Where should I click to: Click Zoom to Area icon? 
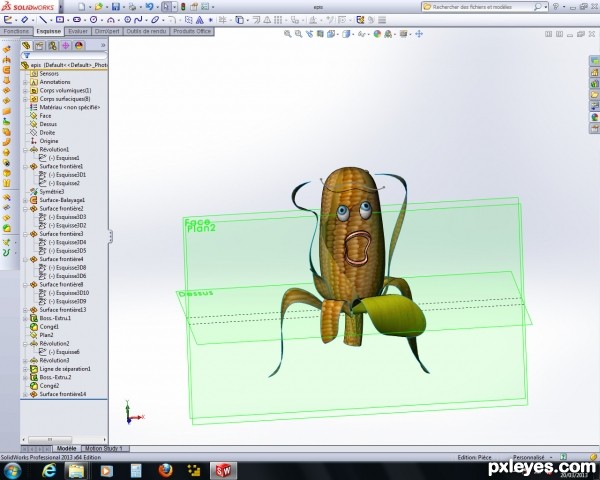coord(298,34)
